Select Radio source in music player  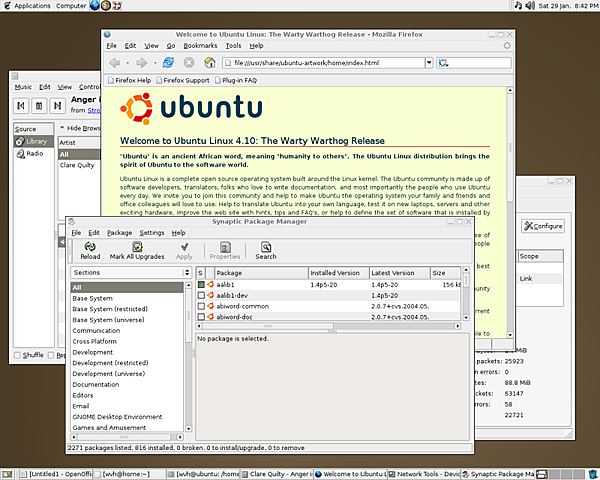[x=34, y=153]
